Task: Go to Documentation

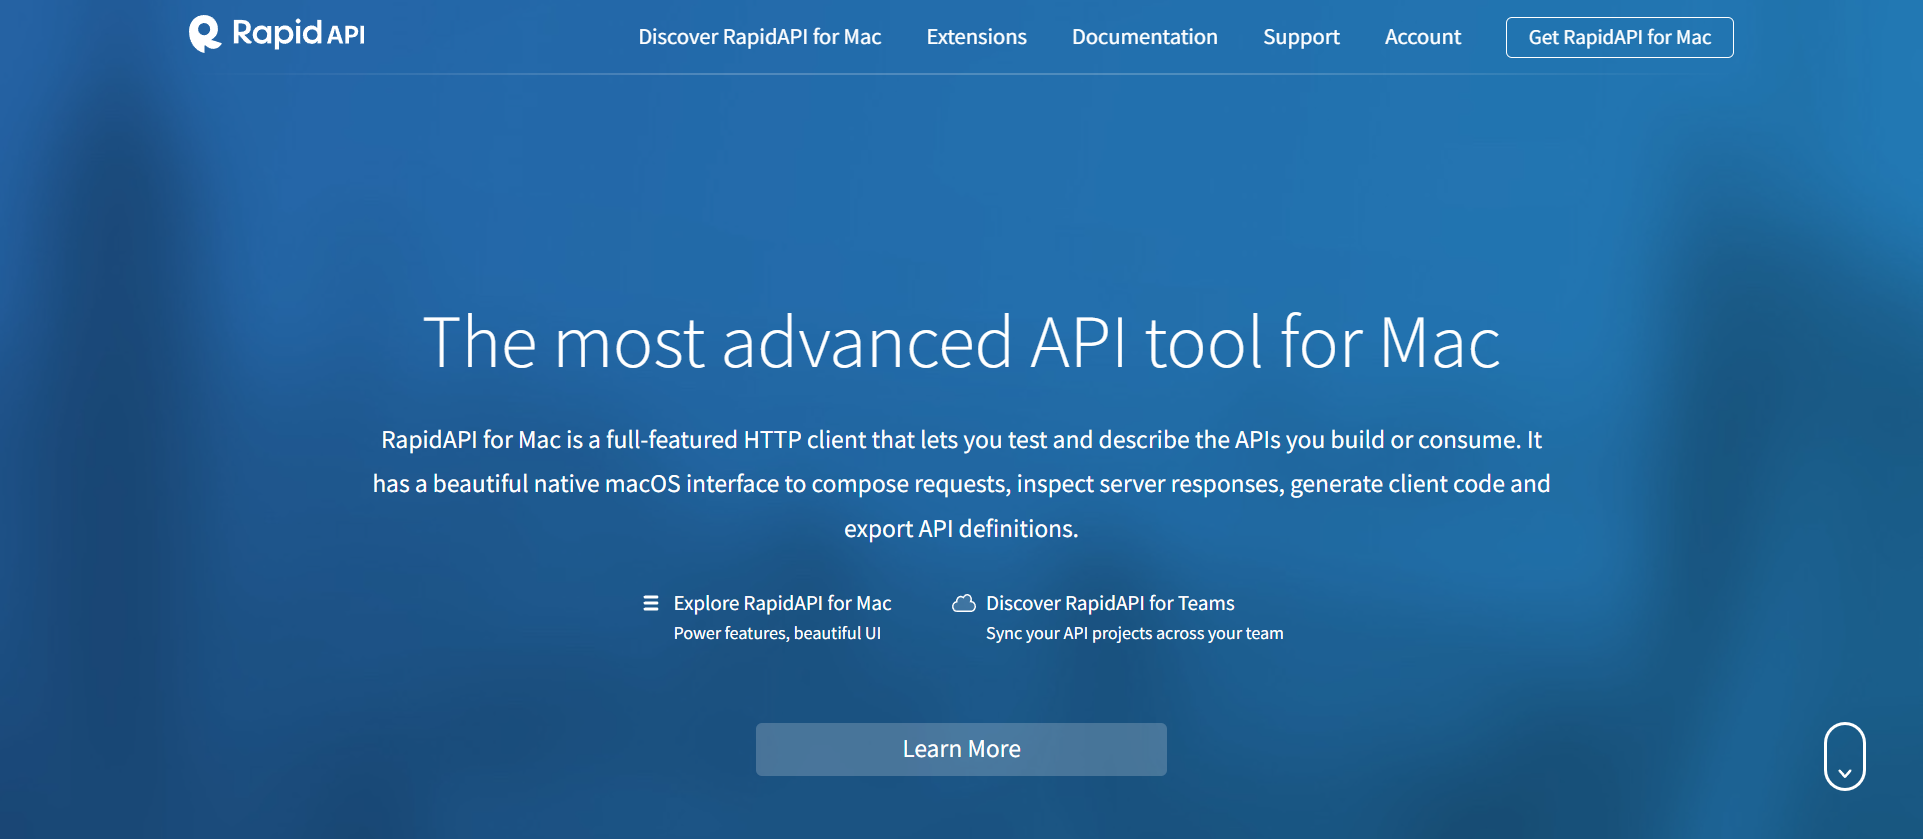Action: tap(1144, 37)
